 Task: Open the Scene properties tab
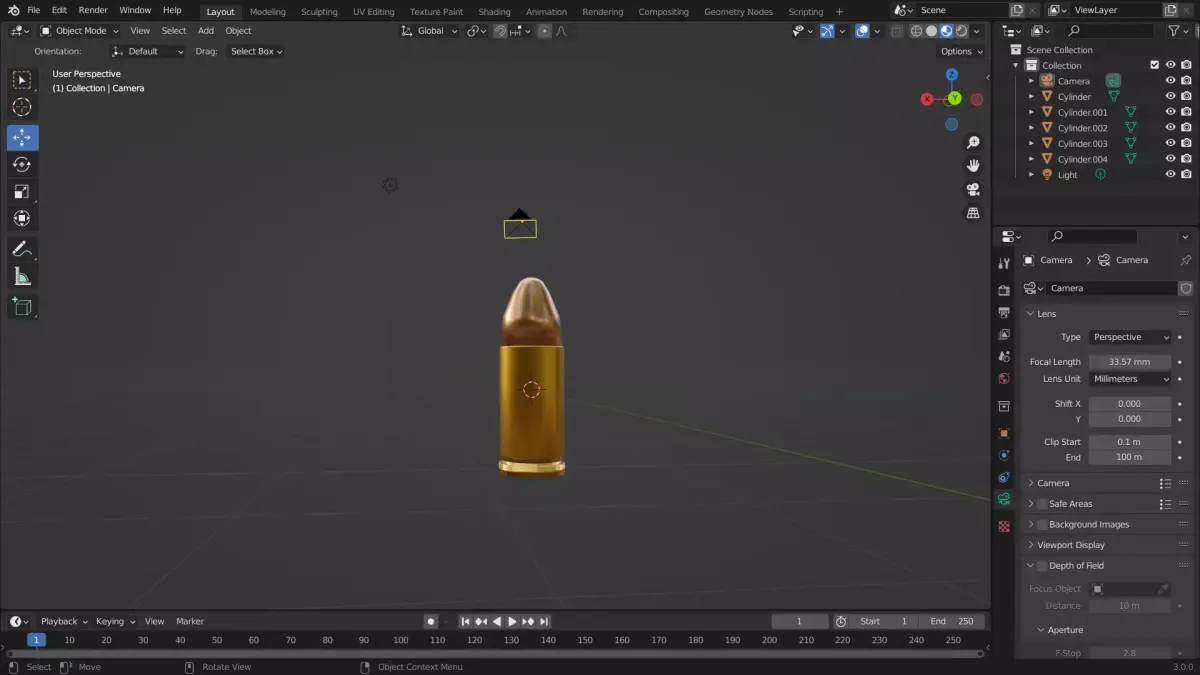pos(1004,356)
